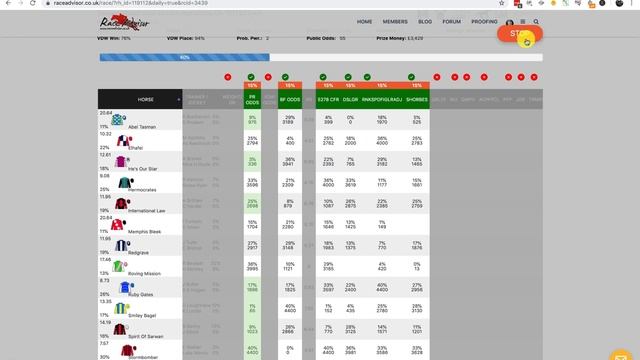This screenshot has width=640, height=360.
Task: Enable red X toggle between PR ODDS and BF ODDS
Action: 268,77
